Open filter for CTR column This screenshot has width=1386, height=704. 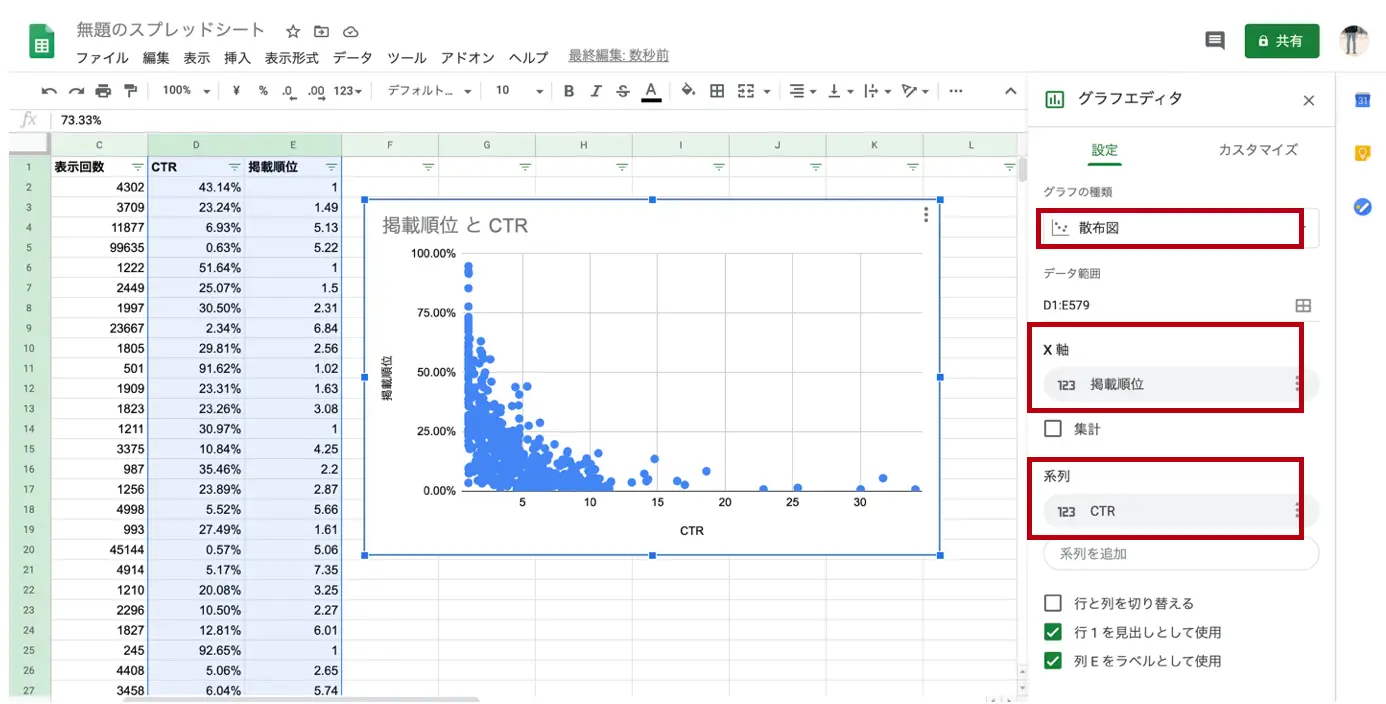tap(234, 167)
